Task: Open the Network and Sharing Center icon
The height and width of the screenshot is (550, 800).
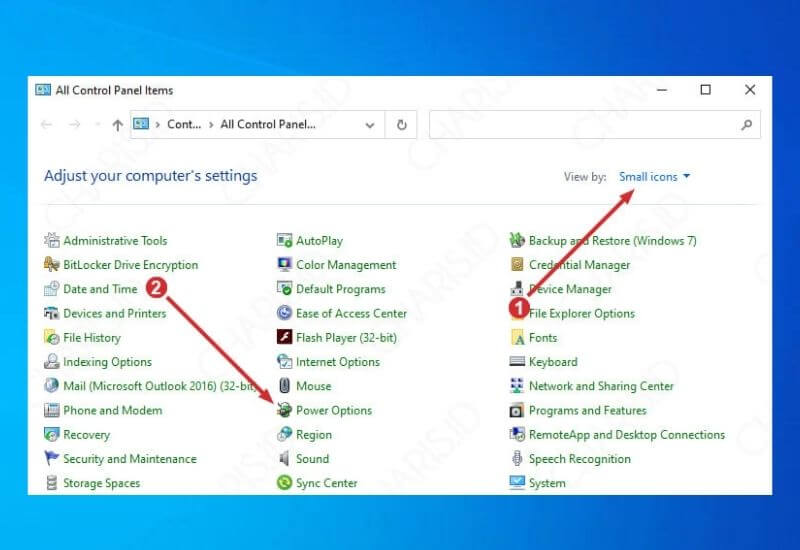Action: [x=517, y=387]
